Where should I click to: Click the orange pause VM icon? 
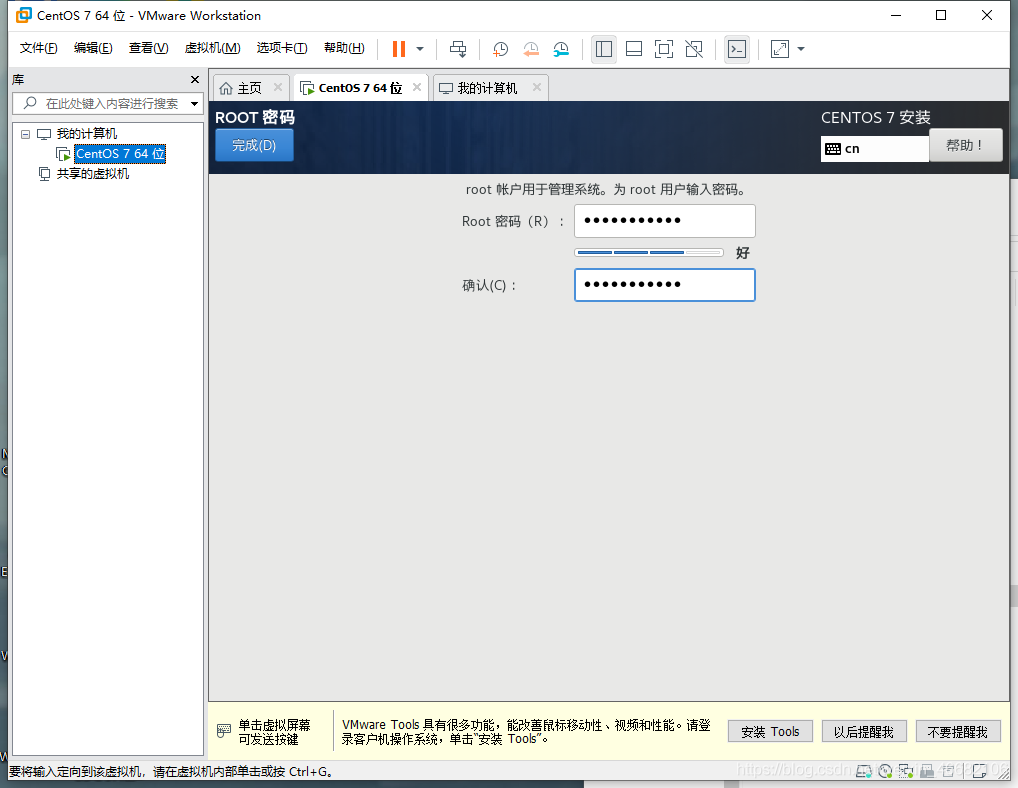coord(399,49)
